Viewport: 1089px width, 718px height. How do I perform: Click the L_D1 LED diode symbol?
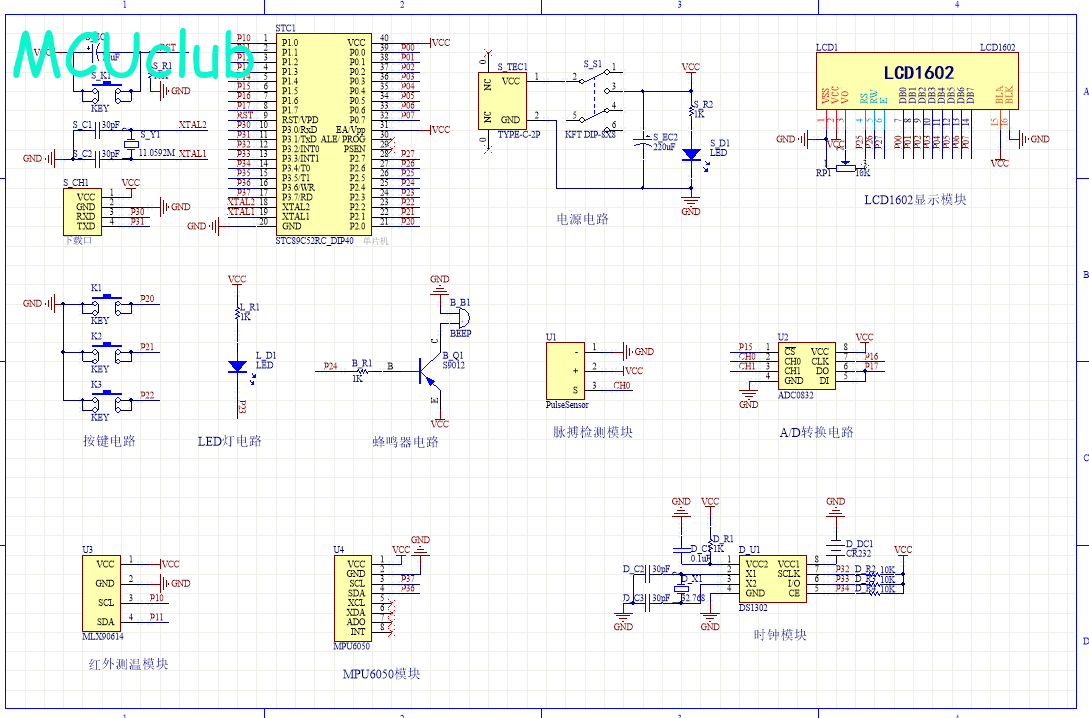tap(238, 367)
